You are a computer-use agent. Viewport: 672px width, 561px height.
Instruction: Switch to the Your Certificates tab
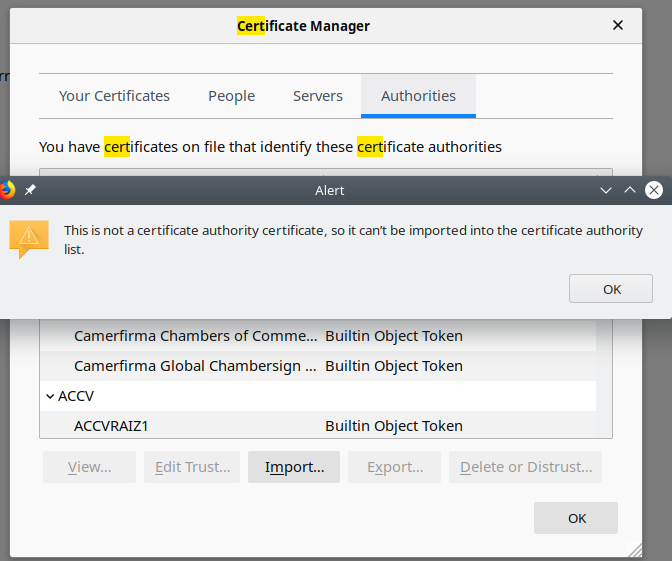pos(114,96)
